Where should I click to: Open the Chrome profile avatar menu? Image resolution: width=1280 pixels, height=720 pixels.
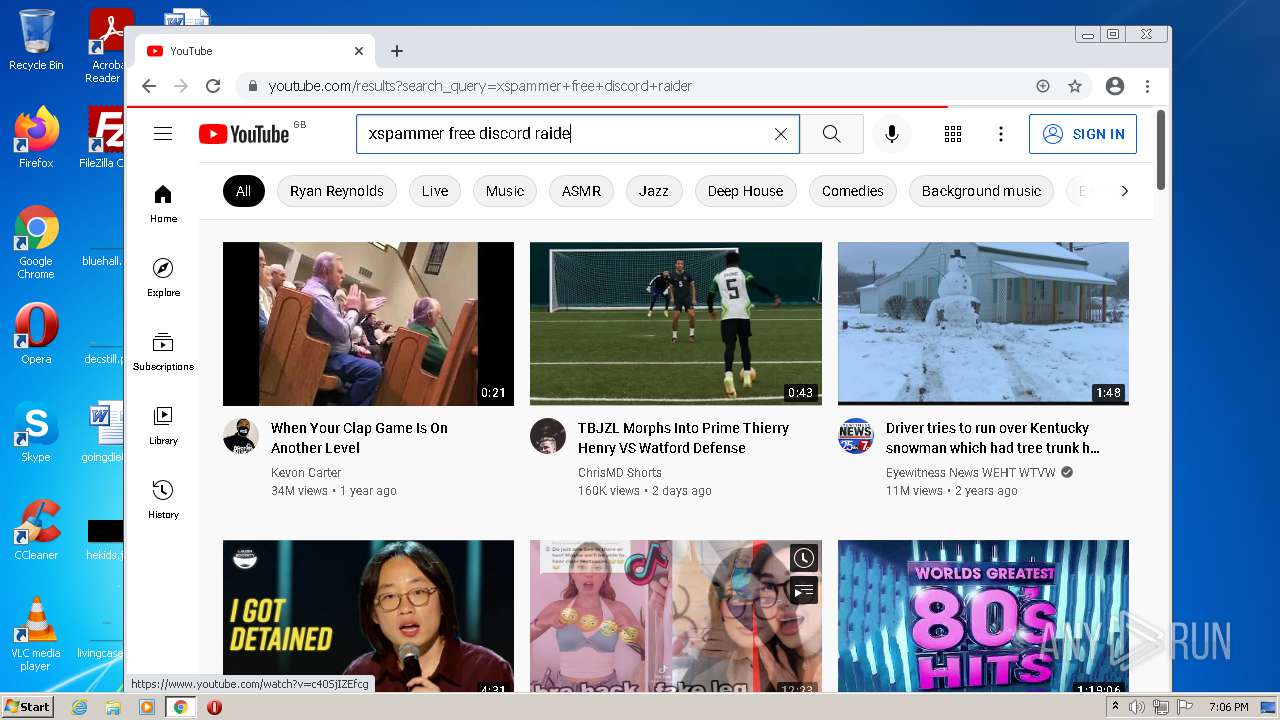[x=1115, y=86]
